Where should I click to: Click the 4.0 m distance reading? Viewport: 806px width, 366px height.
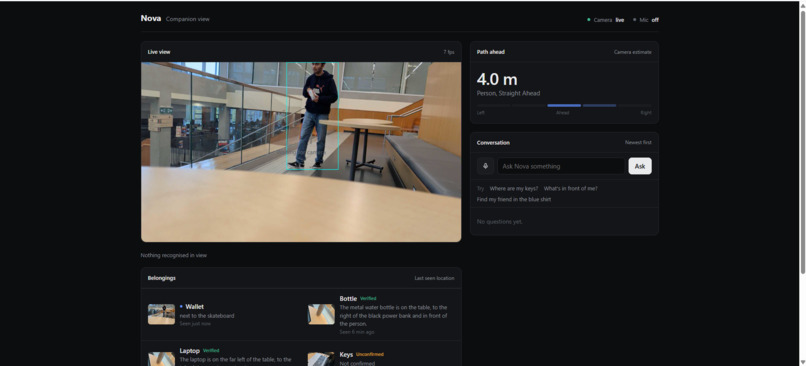tap(497, 80)
